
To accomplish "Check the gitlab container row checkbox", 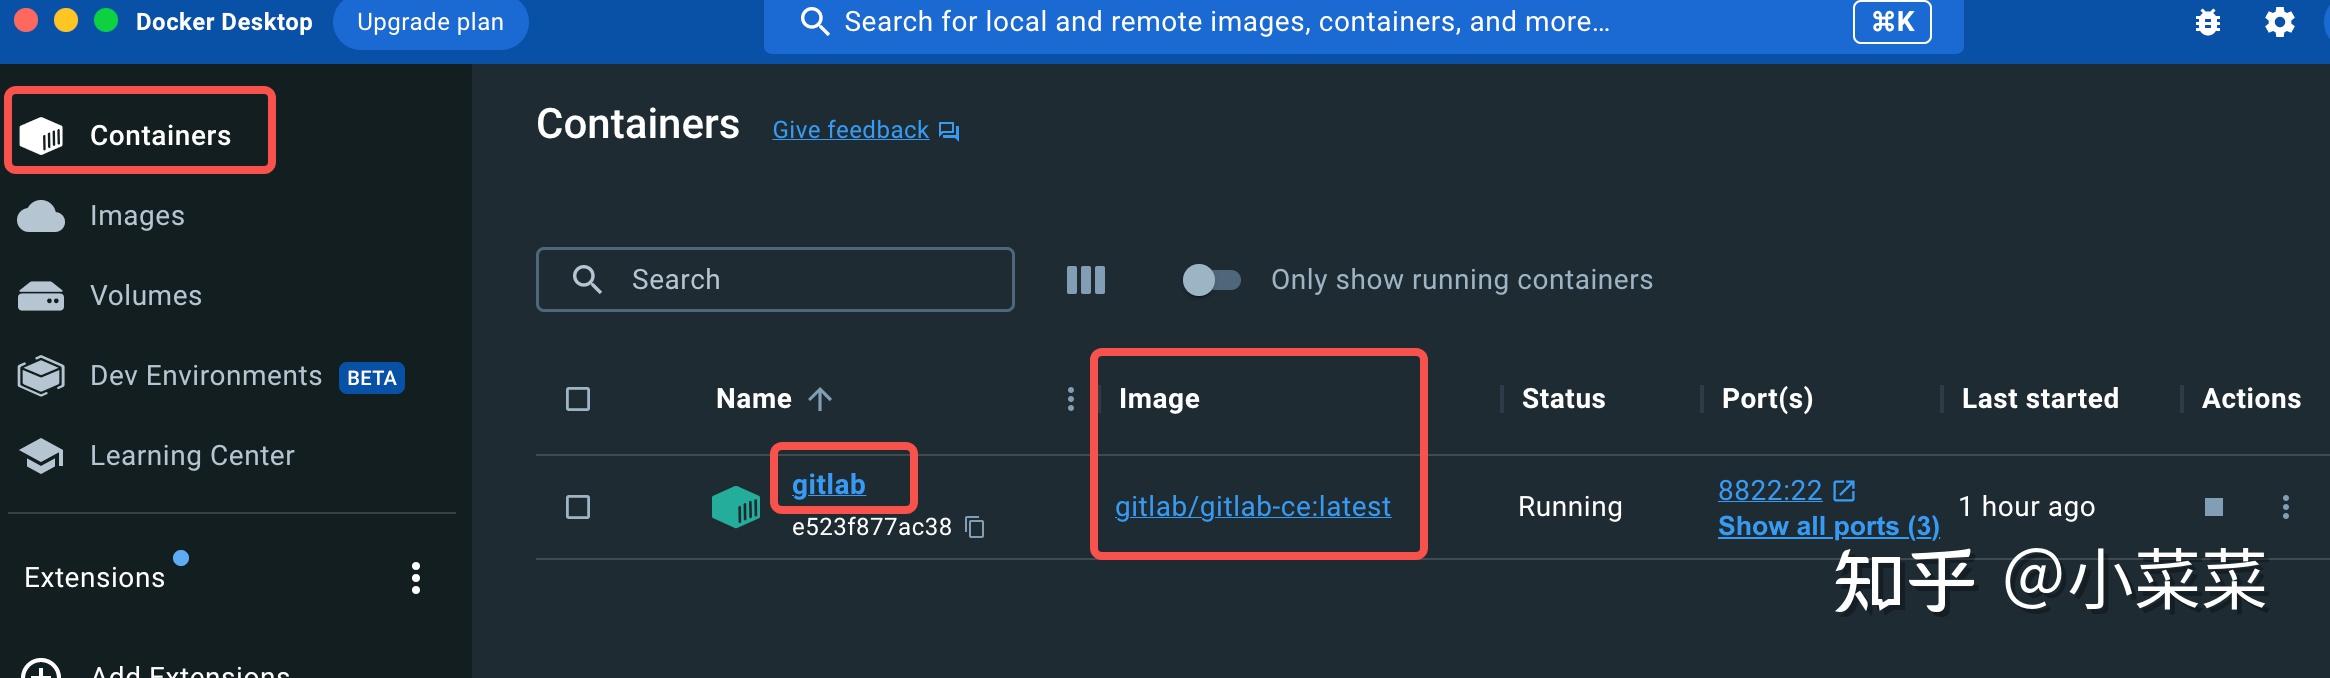I will point(579,507).
